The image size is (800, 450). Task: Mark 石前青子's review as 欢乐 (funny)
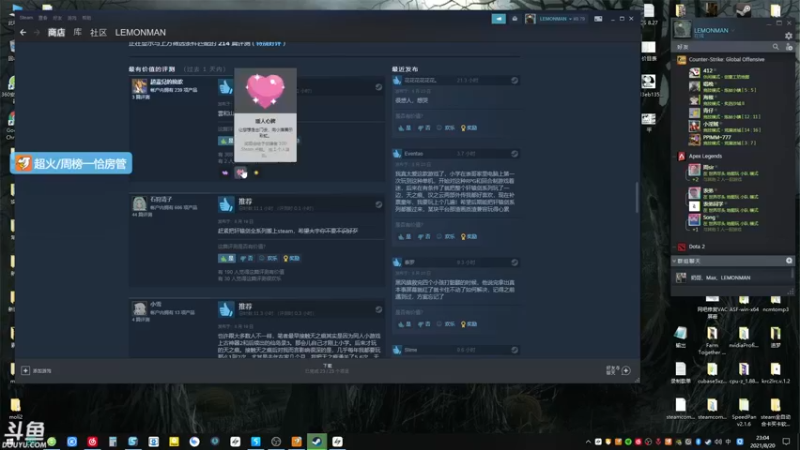click(x=268, y=259)
